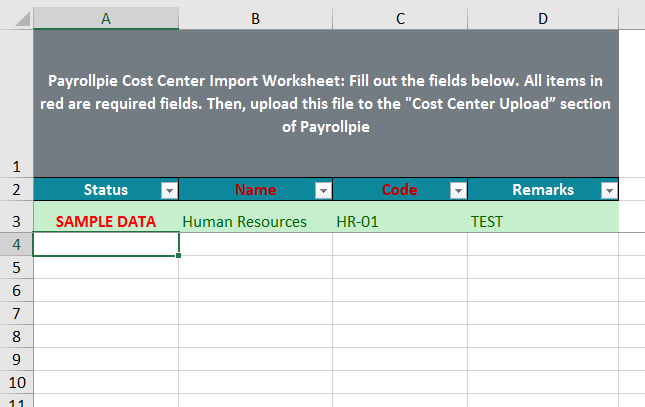
Task: Open the Code column filter dropdown
Action: click(458, 191)
